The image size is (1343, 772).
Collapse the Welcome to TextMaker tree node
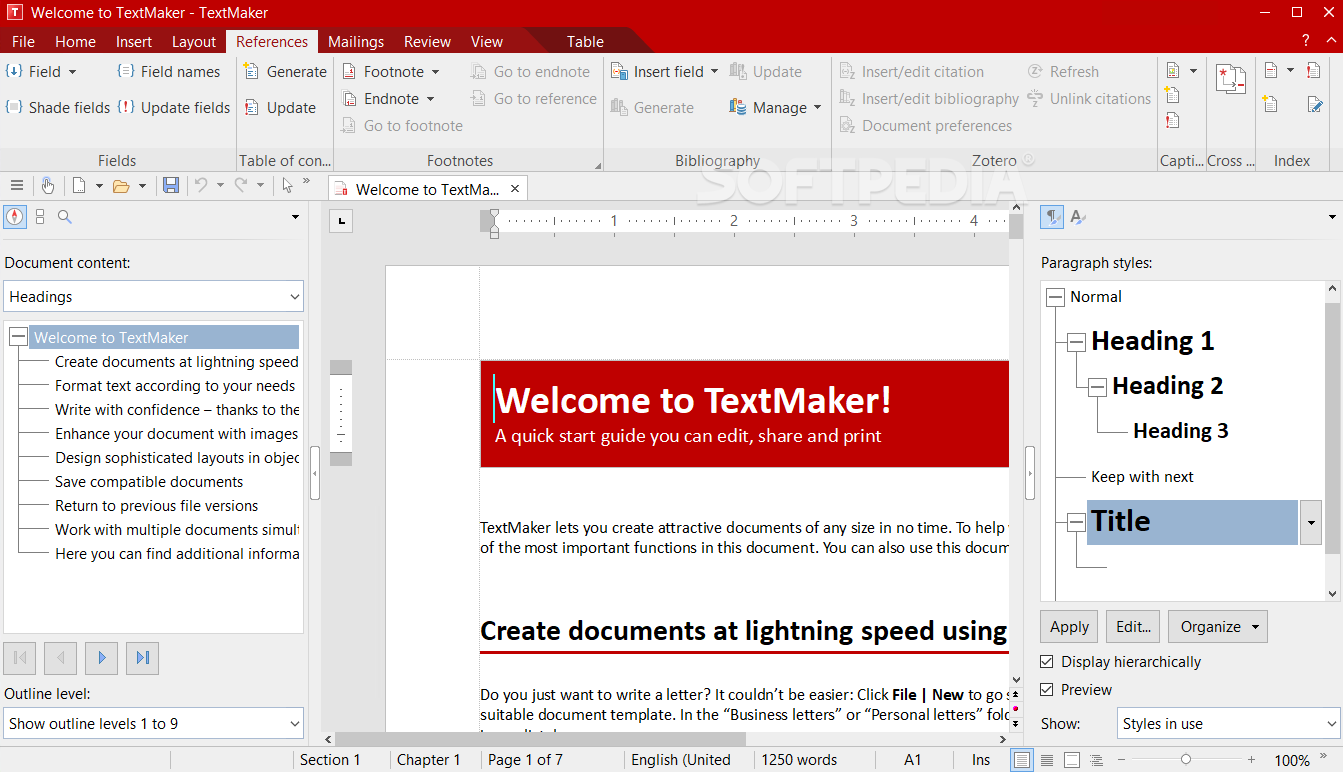click(18, 338)
